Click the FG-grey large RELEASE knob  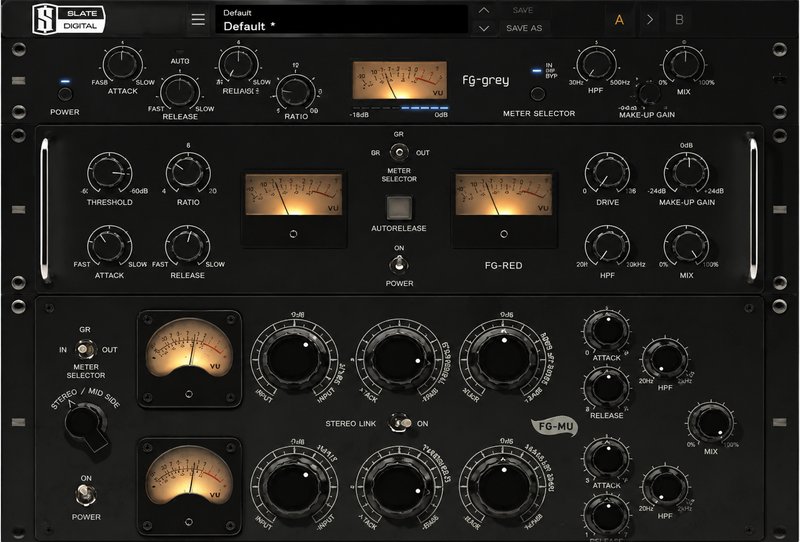tap(180, 92)
